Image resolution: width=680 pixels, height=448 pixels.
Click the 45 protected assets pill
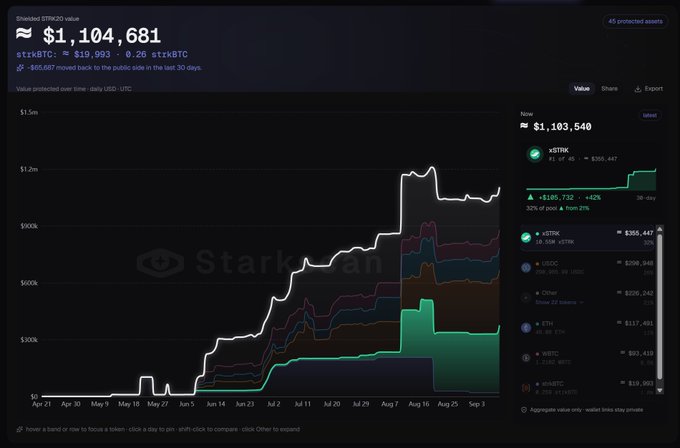635,21
